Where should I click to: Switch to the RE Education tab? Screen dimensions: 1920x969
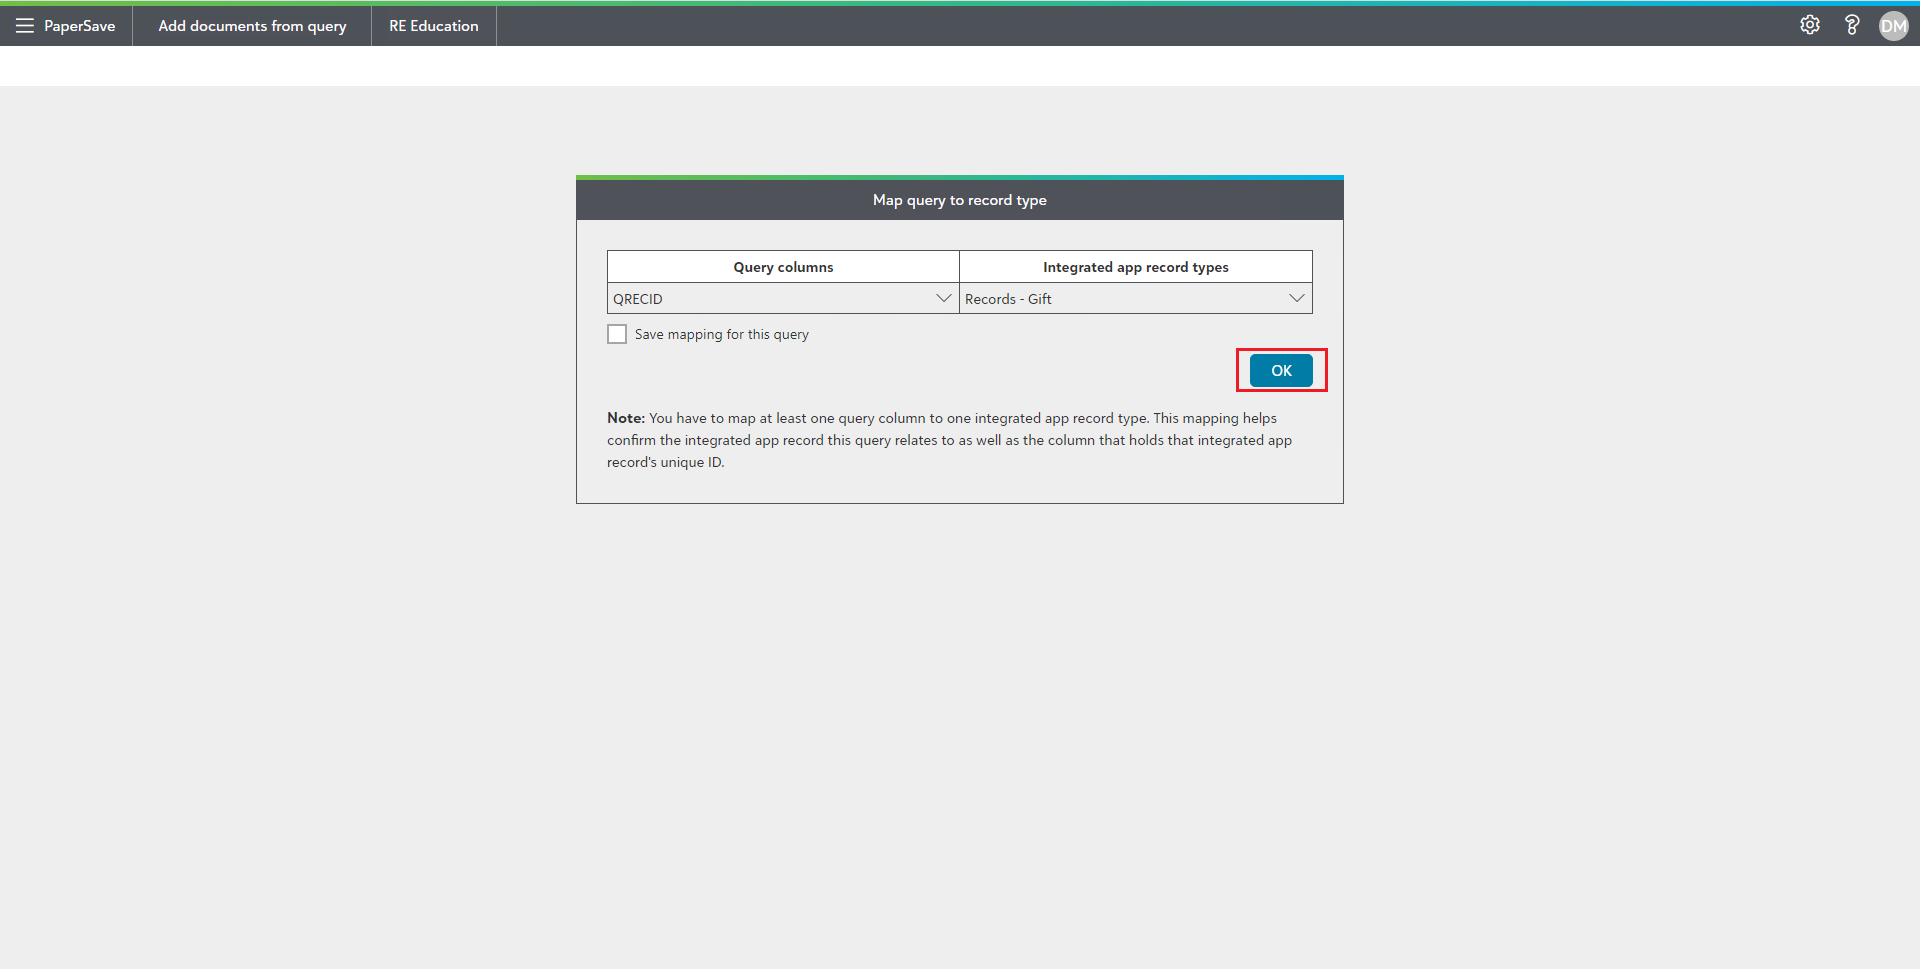pyautogui.click(x=433, y=26)
